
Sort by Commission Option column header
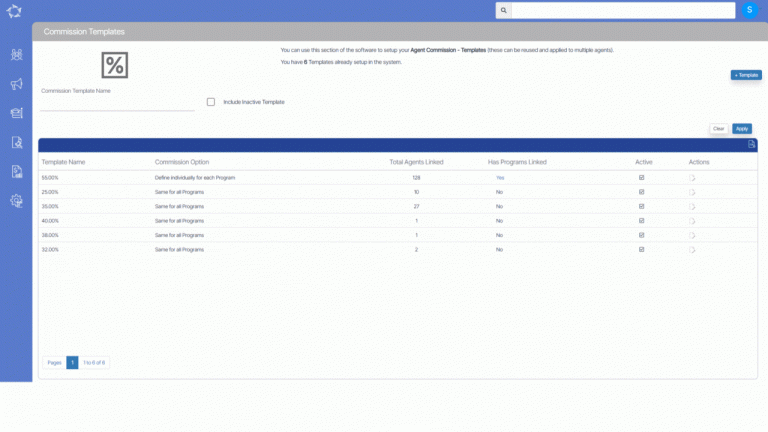click(x=182, y=162)
